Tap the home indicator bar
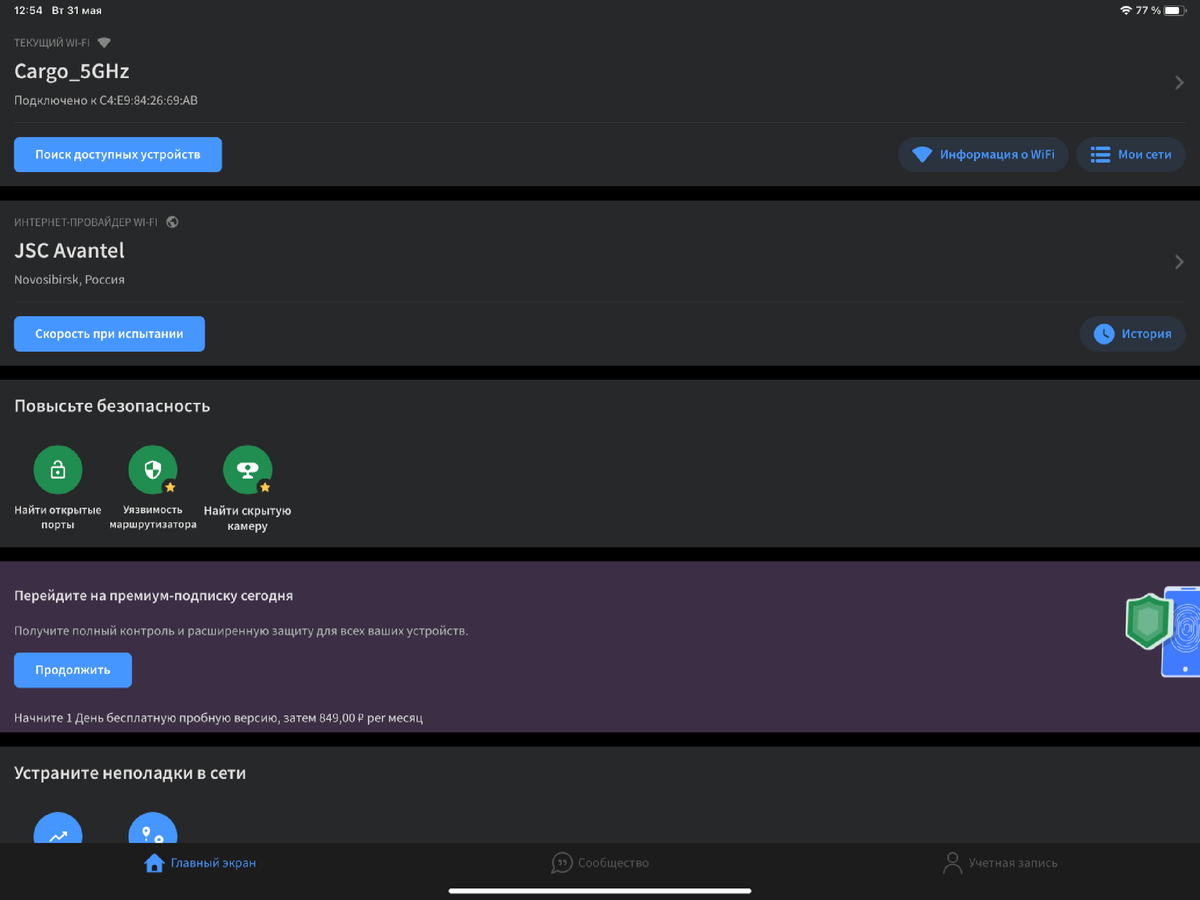Image resolution: width=1200 pixels, height=900 pixels. coord(600,890)
